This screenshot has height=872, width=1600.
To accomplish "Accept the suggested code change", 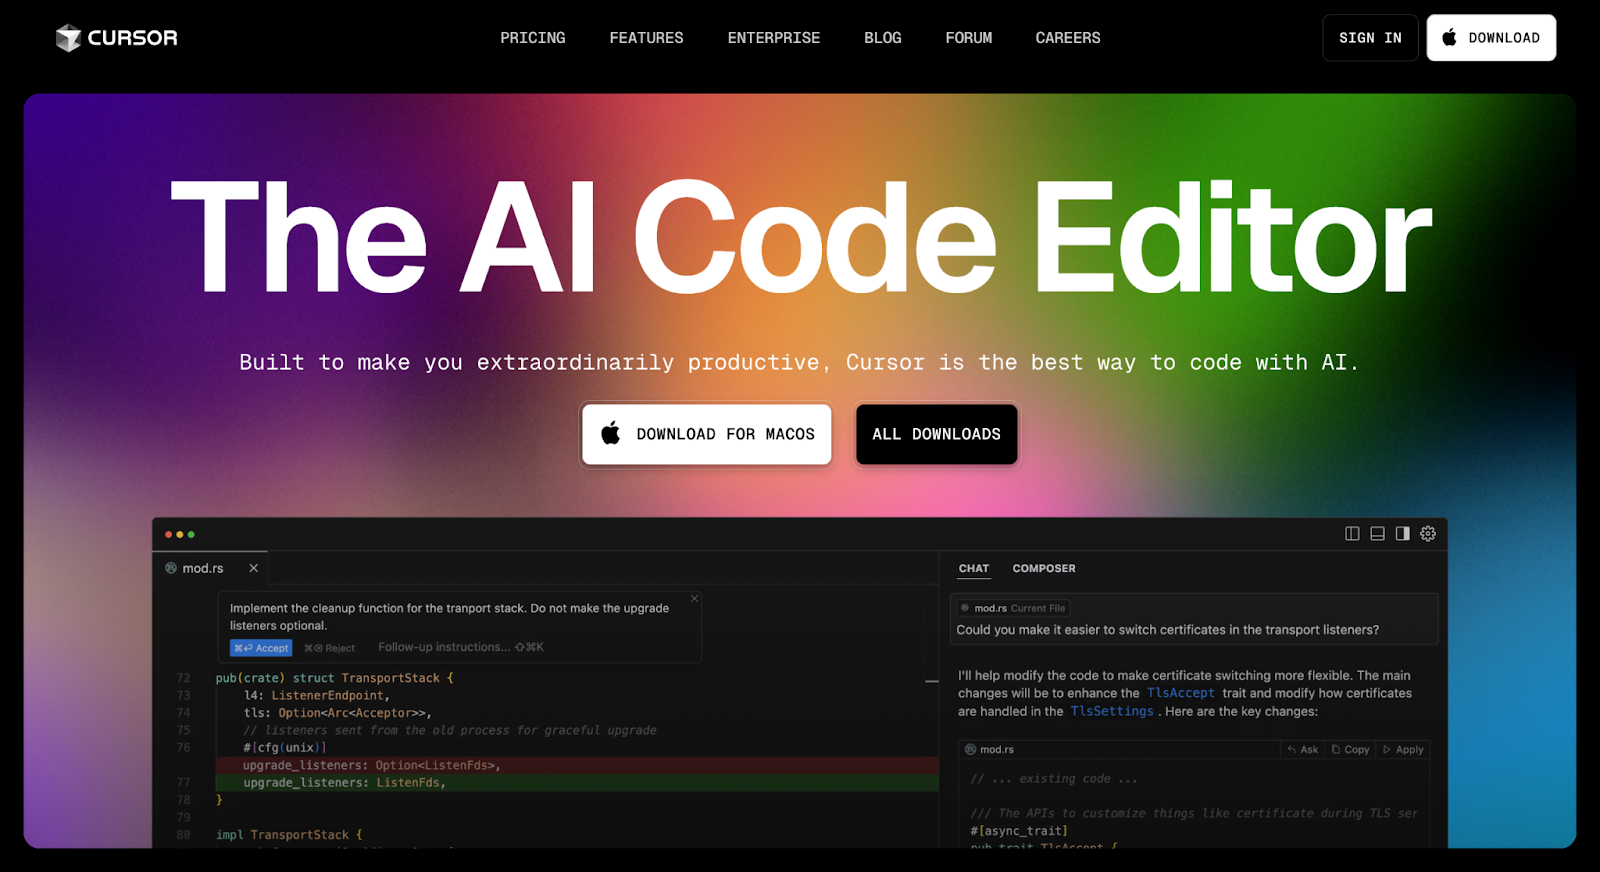I will pyautogui.click(x=261, y=648).
